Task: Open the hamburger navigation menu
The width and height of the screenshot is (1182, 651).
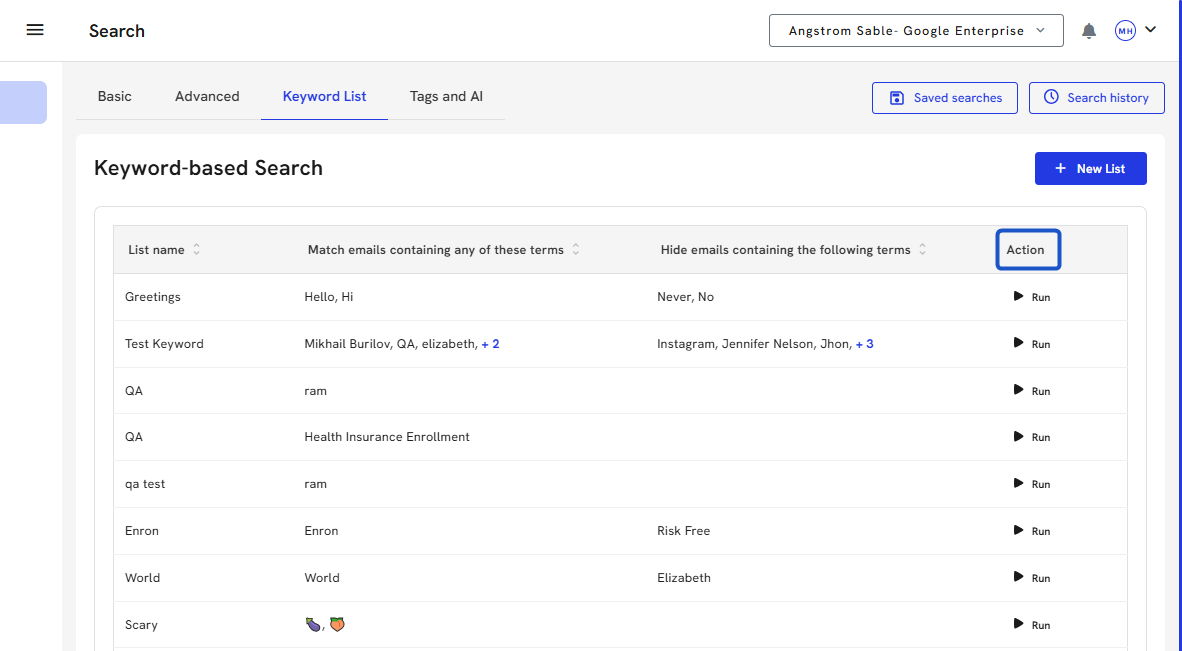Action: (35, 30)
